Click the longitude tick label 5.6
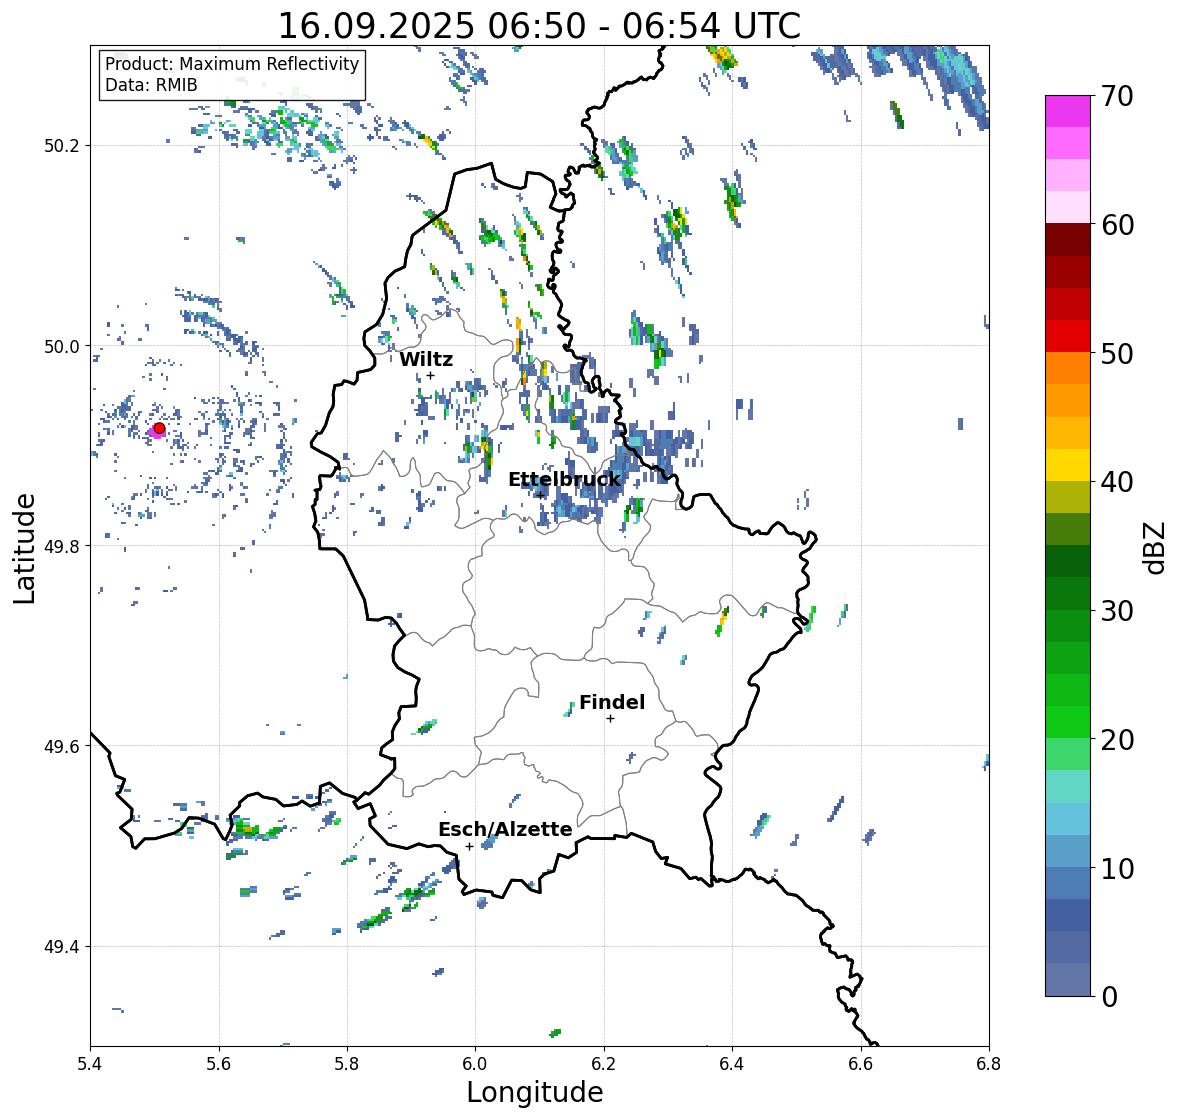 click(x=219, y=1063)
